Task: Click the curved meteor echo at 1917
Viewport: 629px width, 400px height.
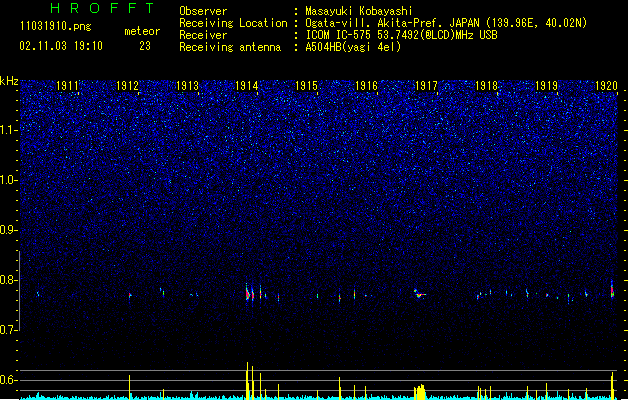Action: (419, 294)
